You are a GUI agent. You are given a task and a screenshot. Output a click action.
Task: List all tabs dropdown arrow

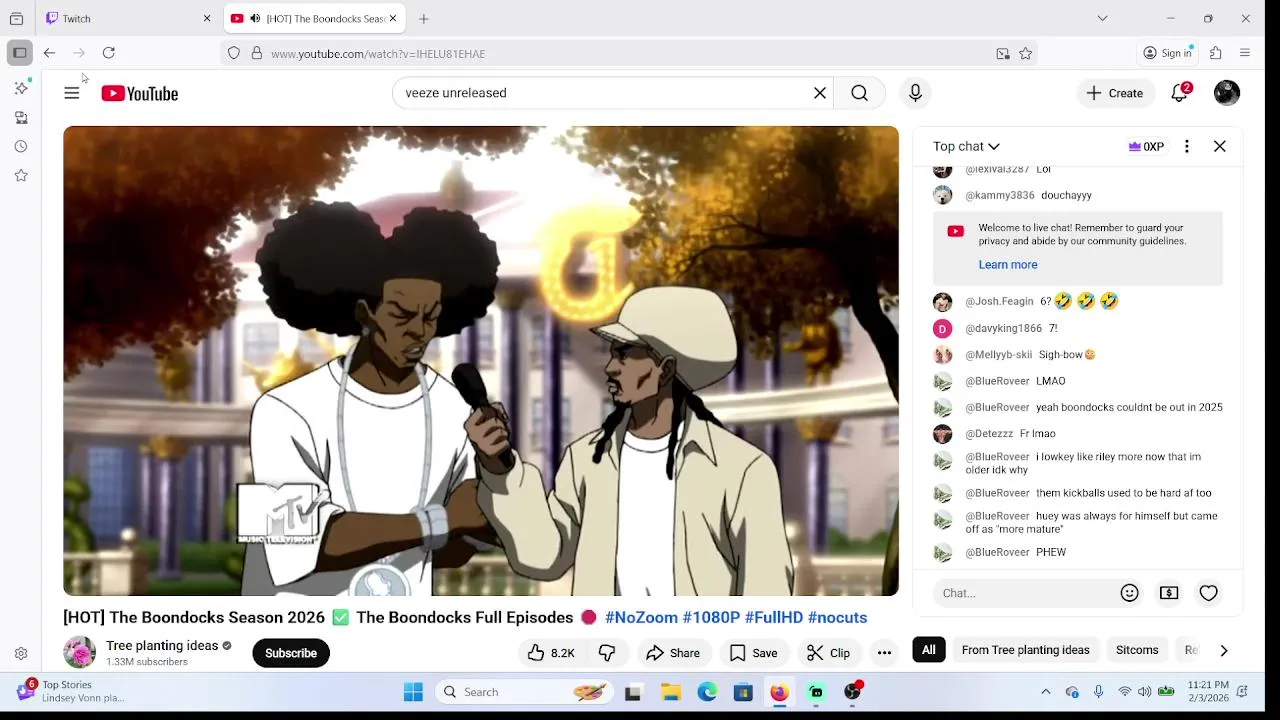tap(1102, 18)
